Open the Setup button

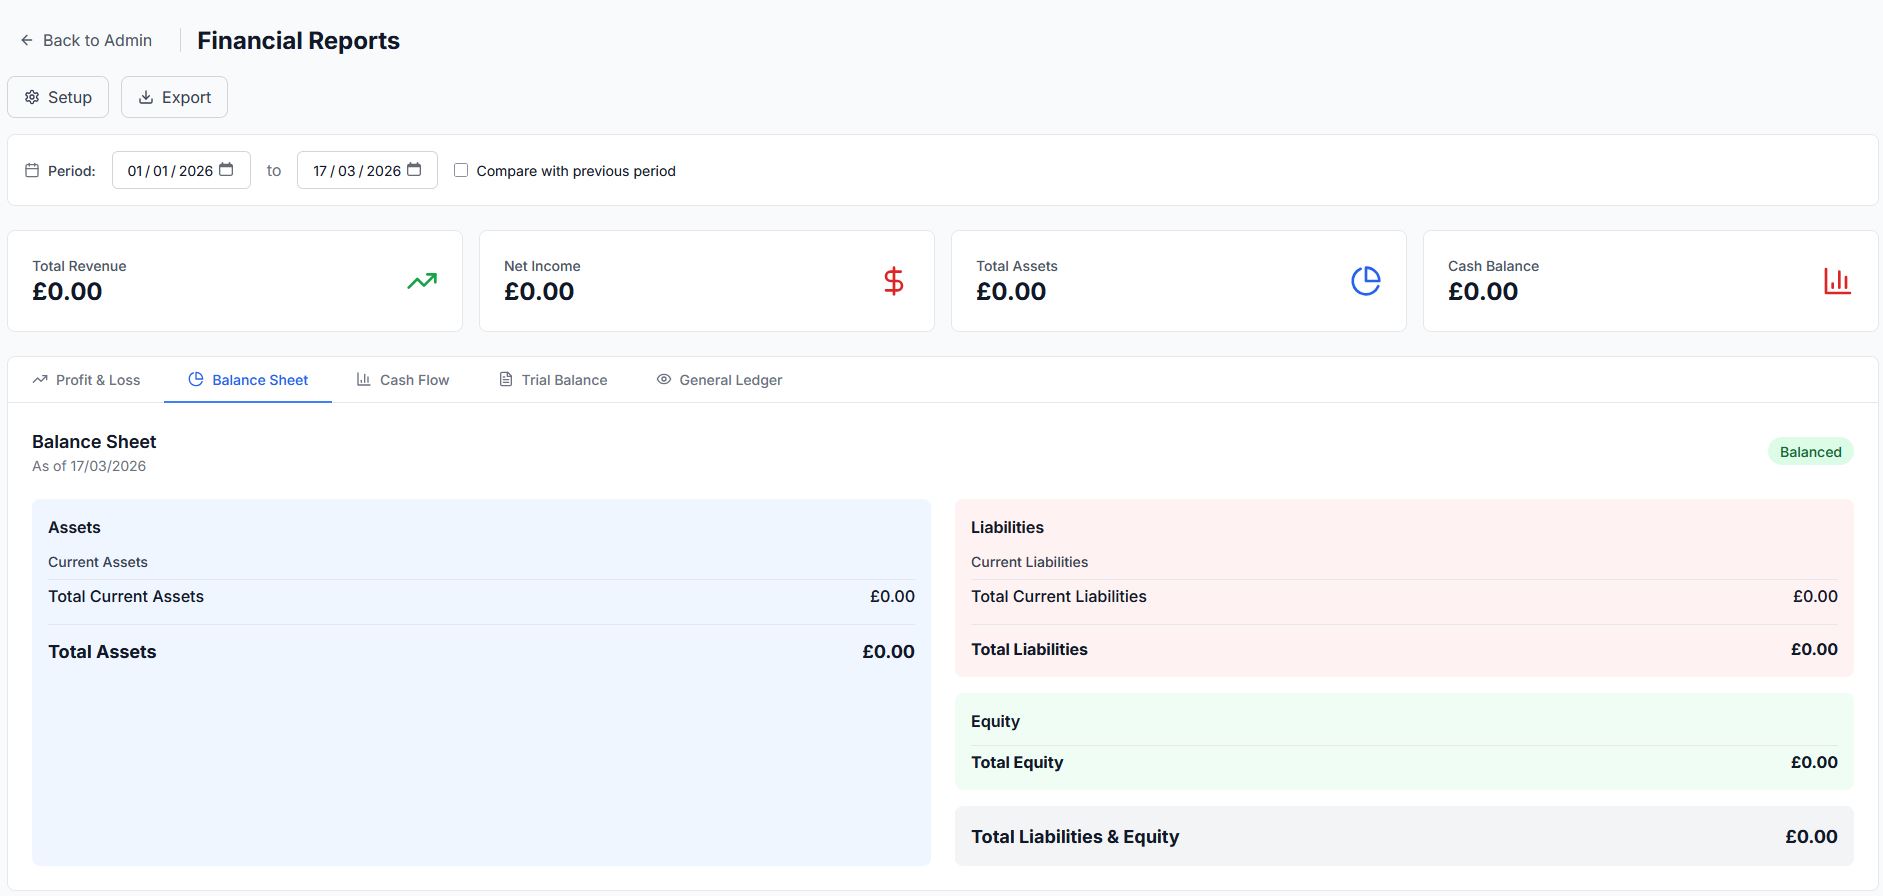click(58, 97)
